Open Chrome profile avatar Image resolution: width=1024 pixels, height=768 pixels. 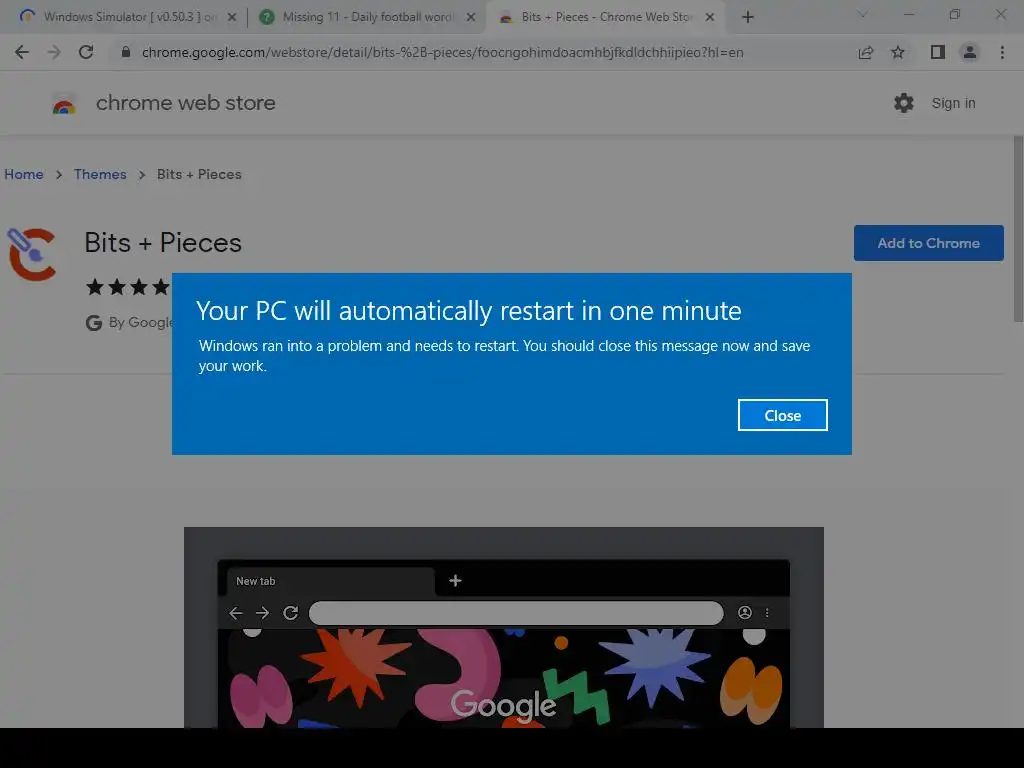point(970,52)
